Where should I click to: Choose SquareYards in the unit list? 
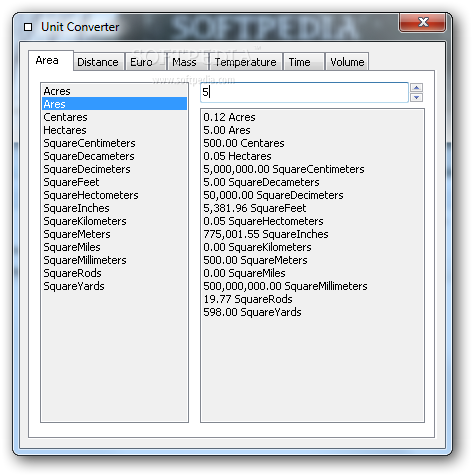tap(114, 286)
